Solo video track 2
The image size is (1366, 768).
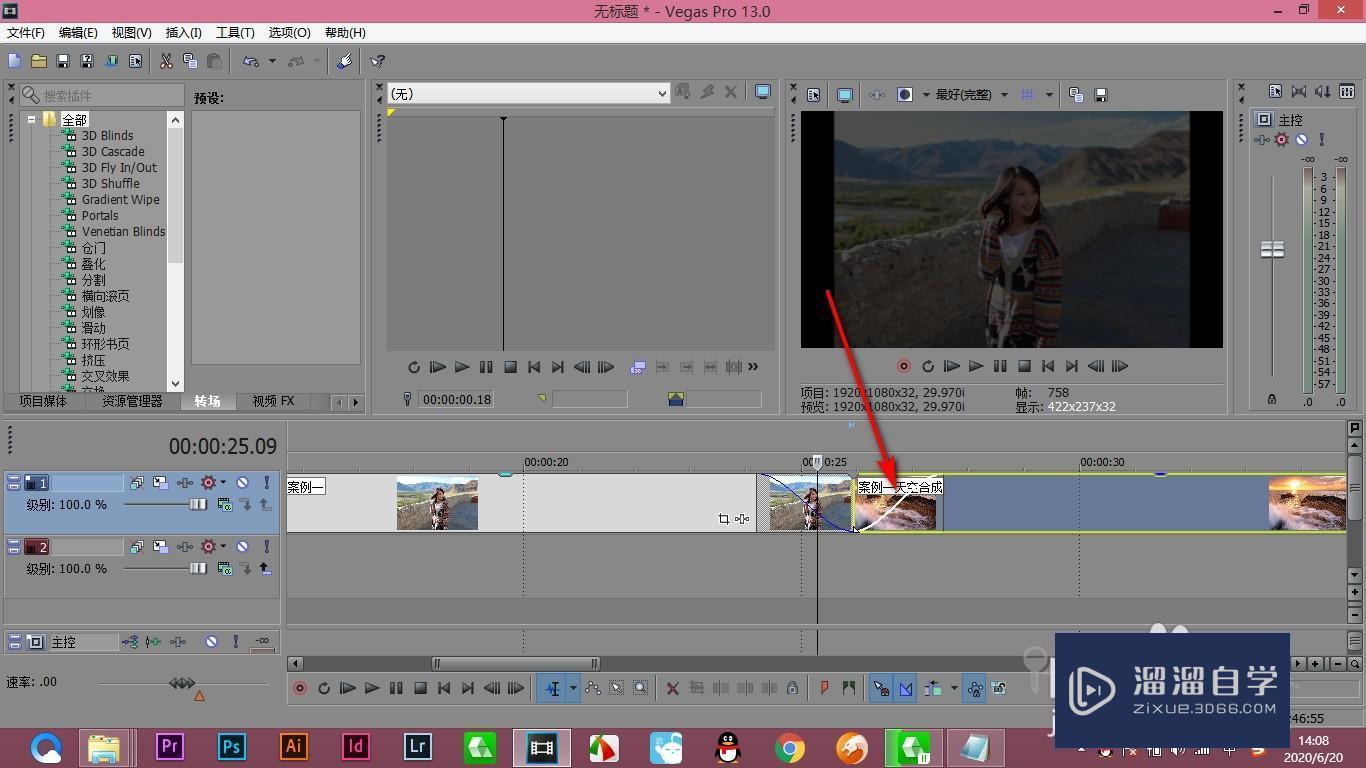266,547
